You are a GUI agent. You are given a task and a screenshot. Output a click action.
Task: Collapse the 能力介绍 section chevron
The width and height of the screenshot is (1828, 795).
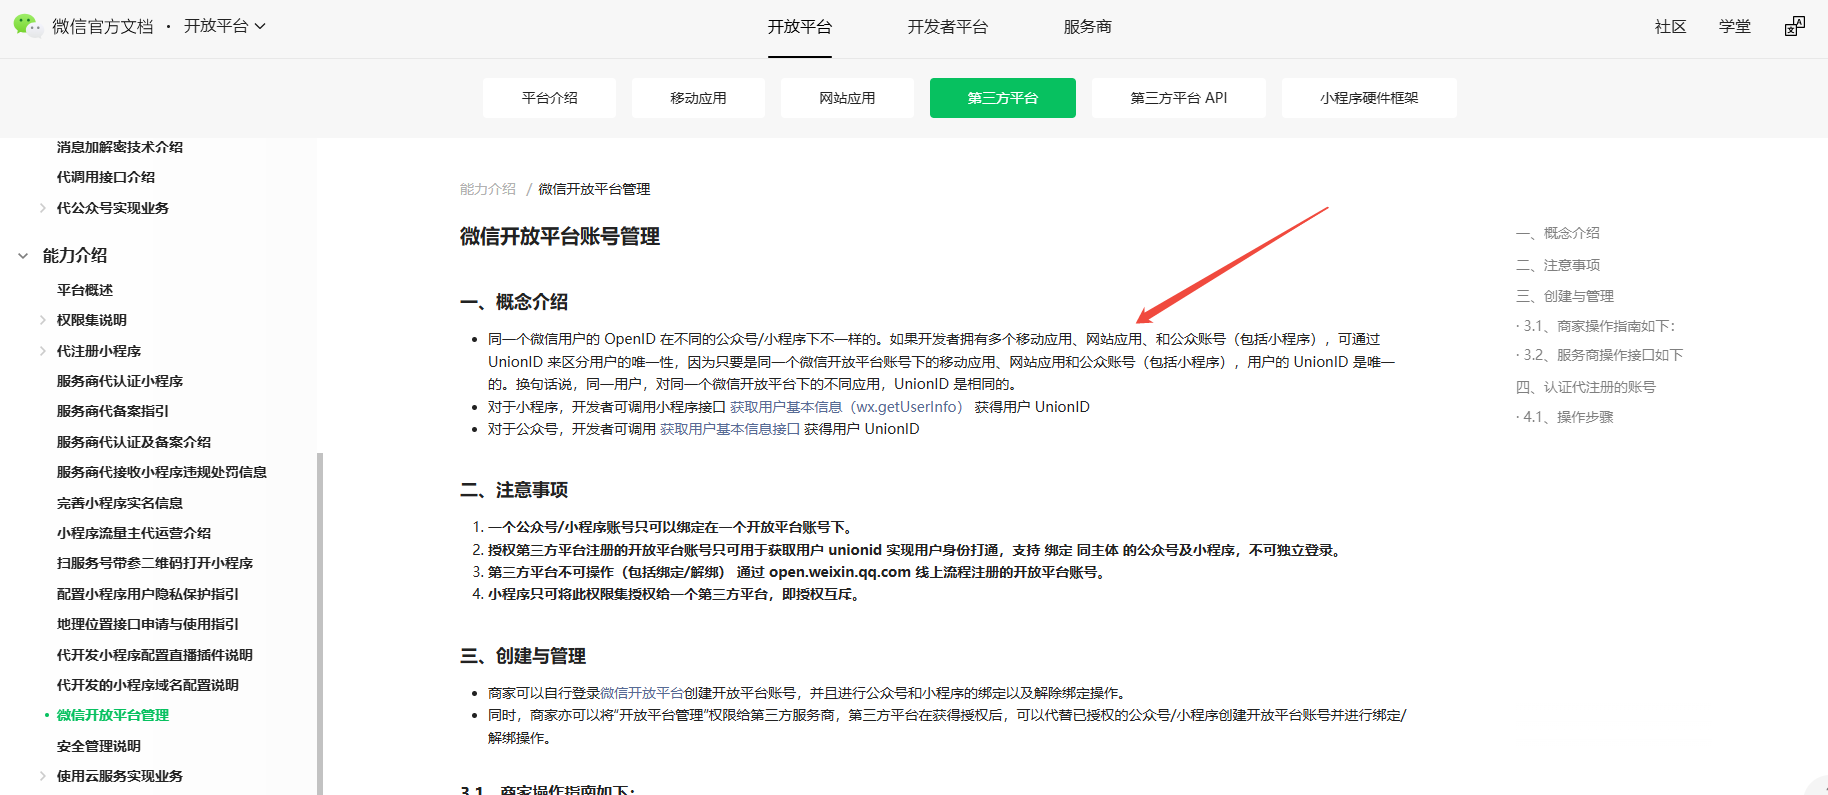(23, 256)
